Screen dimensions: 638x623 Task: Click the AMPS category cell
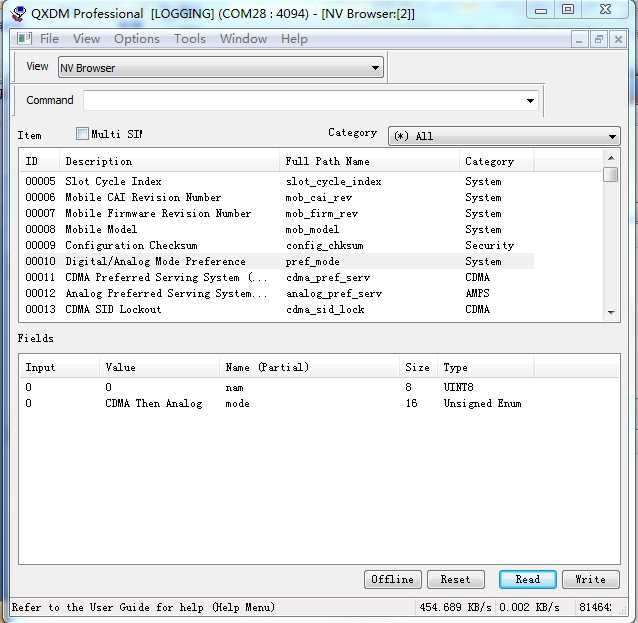(477, 293)
